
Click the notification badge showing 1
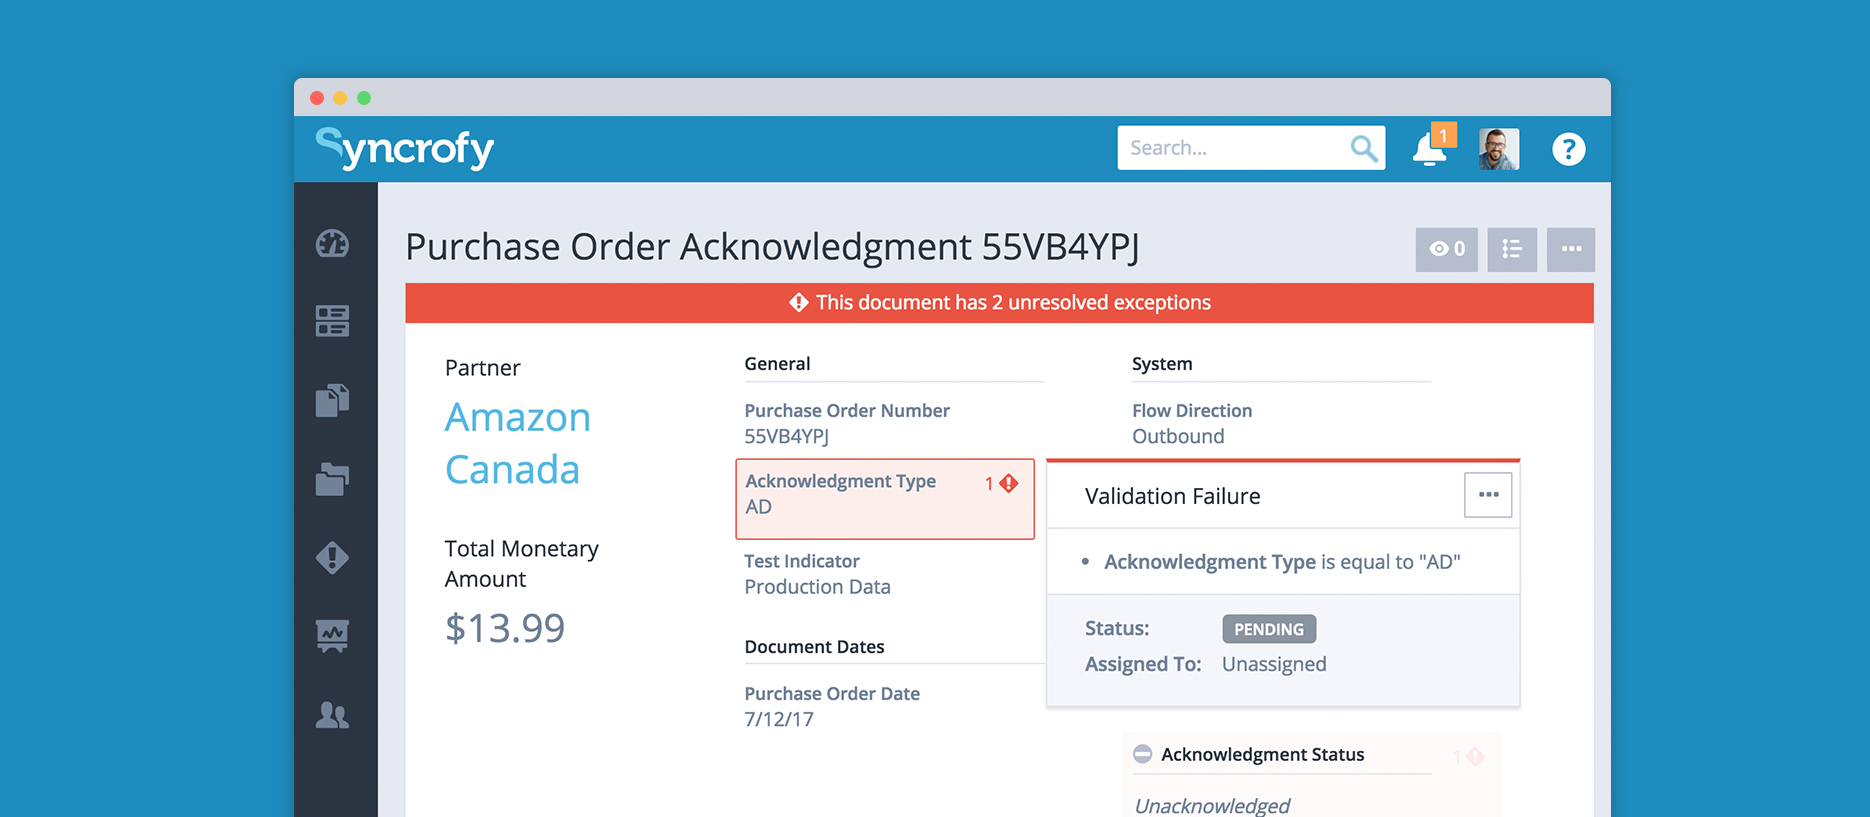[1443, 135]
